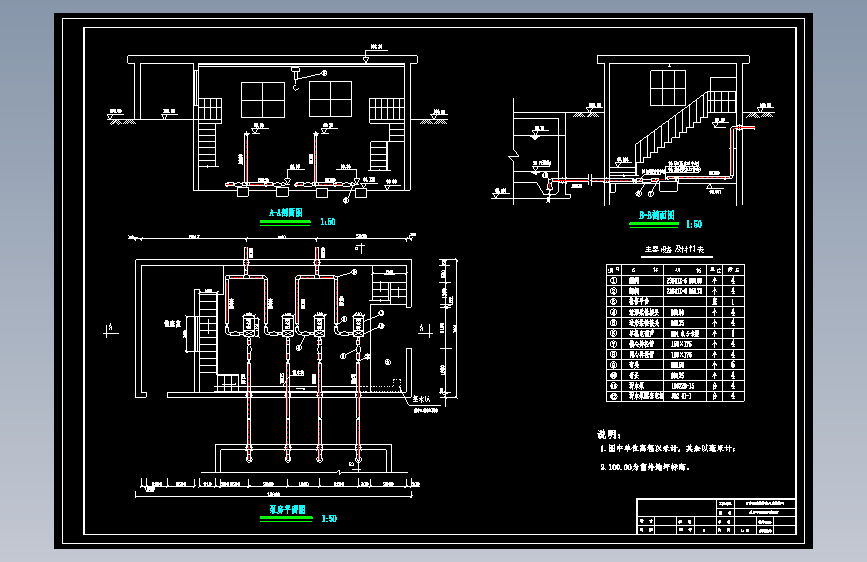Select the "主要设备及材料表" table heading
This screenshot has height=562, width=867.
coord(675,249)
